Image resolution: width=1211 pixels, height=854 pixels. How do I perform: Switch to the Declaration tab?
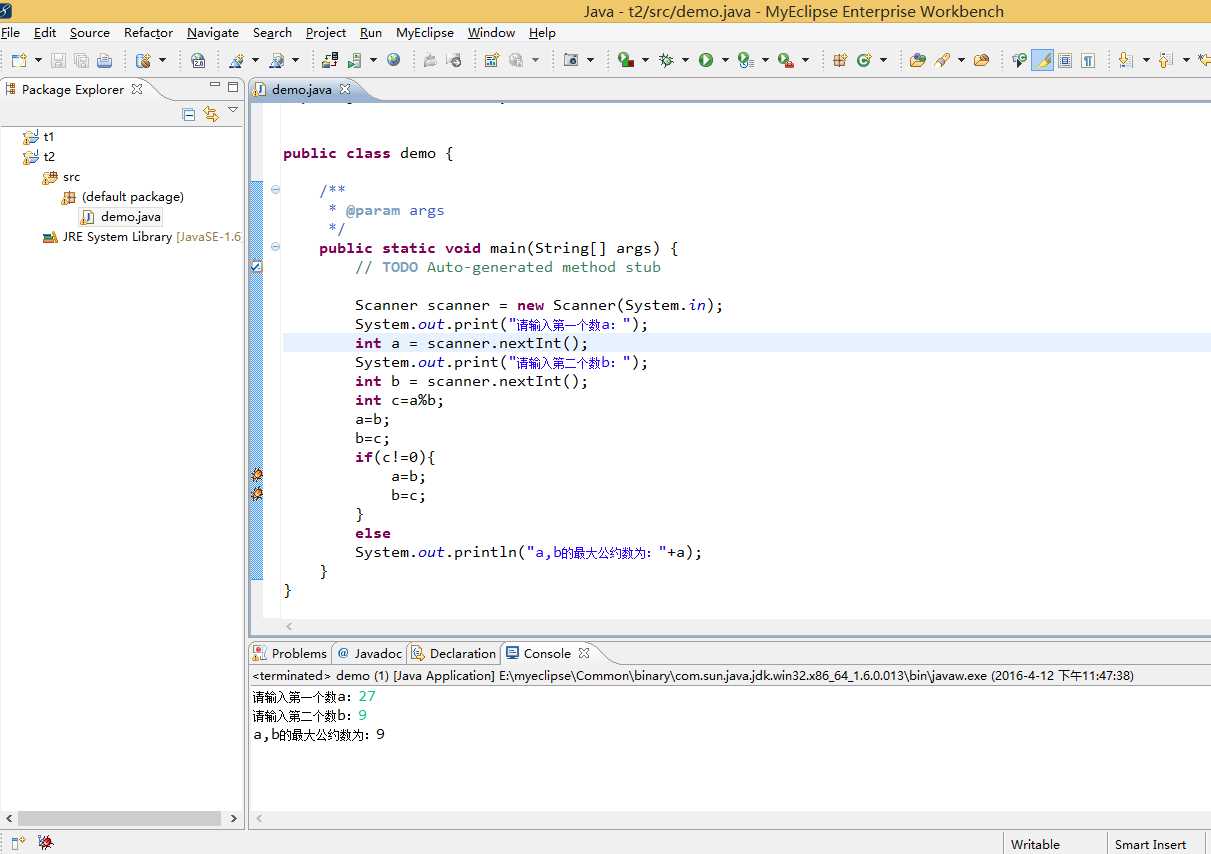coord(453,653)
